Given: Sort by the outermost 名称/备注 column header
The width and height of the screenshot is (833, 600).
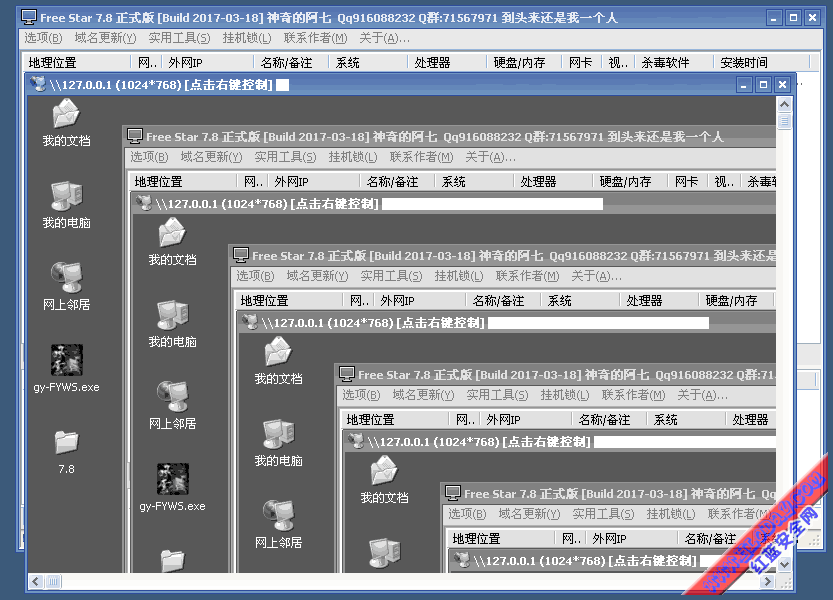Looking at the screenshot, I should coord(291,63).
